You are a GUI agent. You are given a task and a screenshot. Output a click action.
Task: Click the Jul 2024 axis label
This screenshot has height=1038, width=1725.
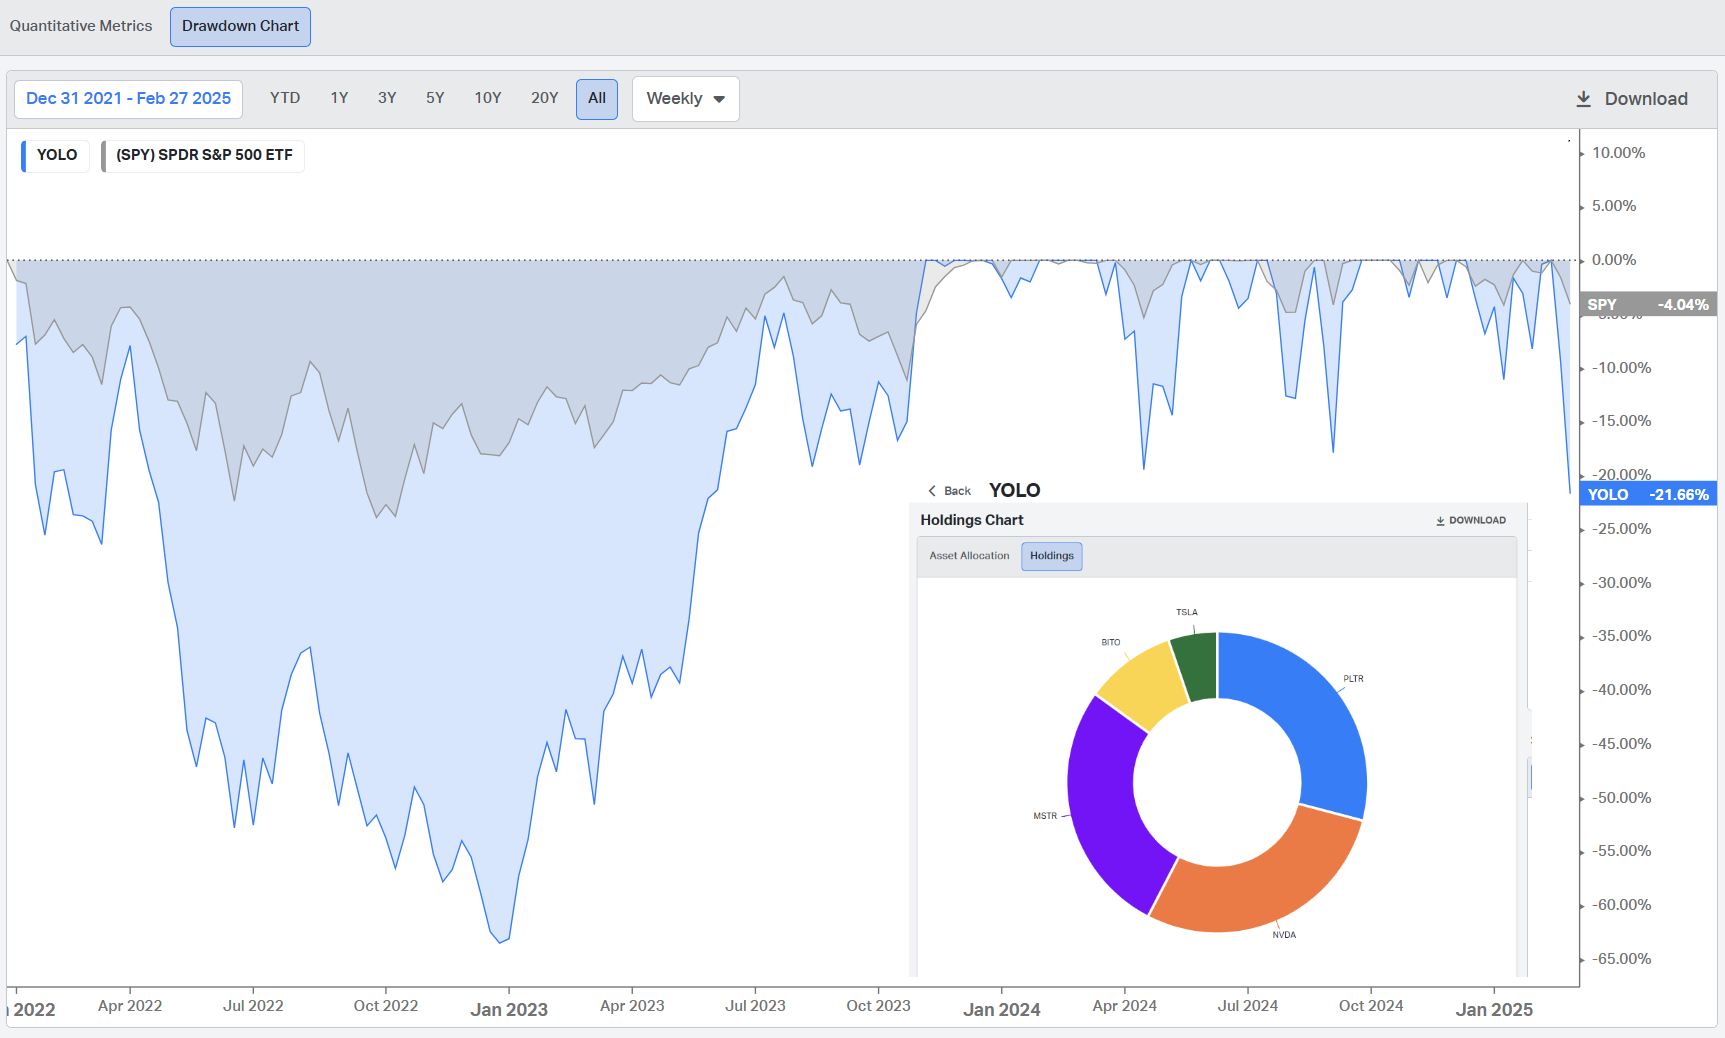[1247, 1006]
